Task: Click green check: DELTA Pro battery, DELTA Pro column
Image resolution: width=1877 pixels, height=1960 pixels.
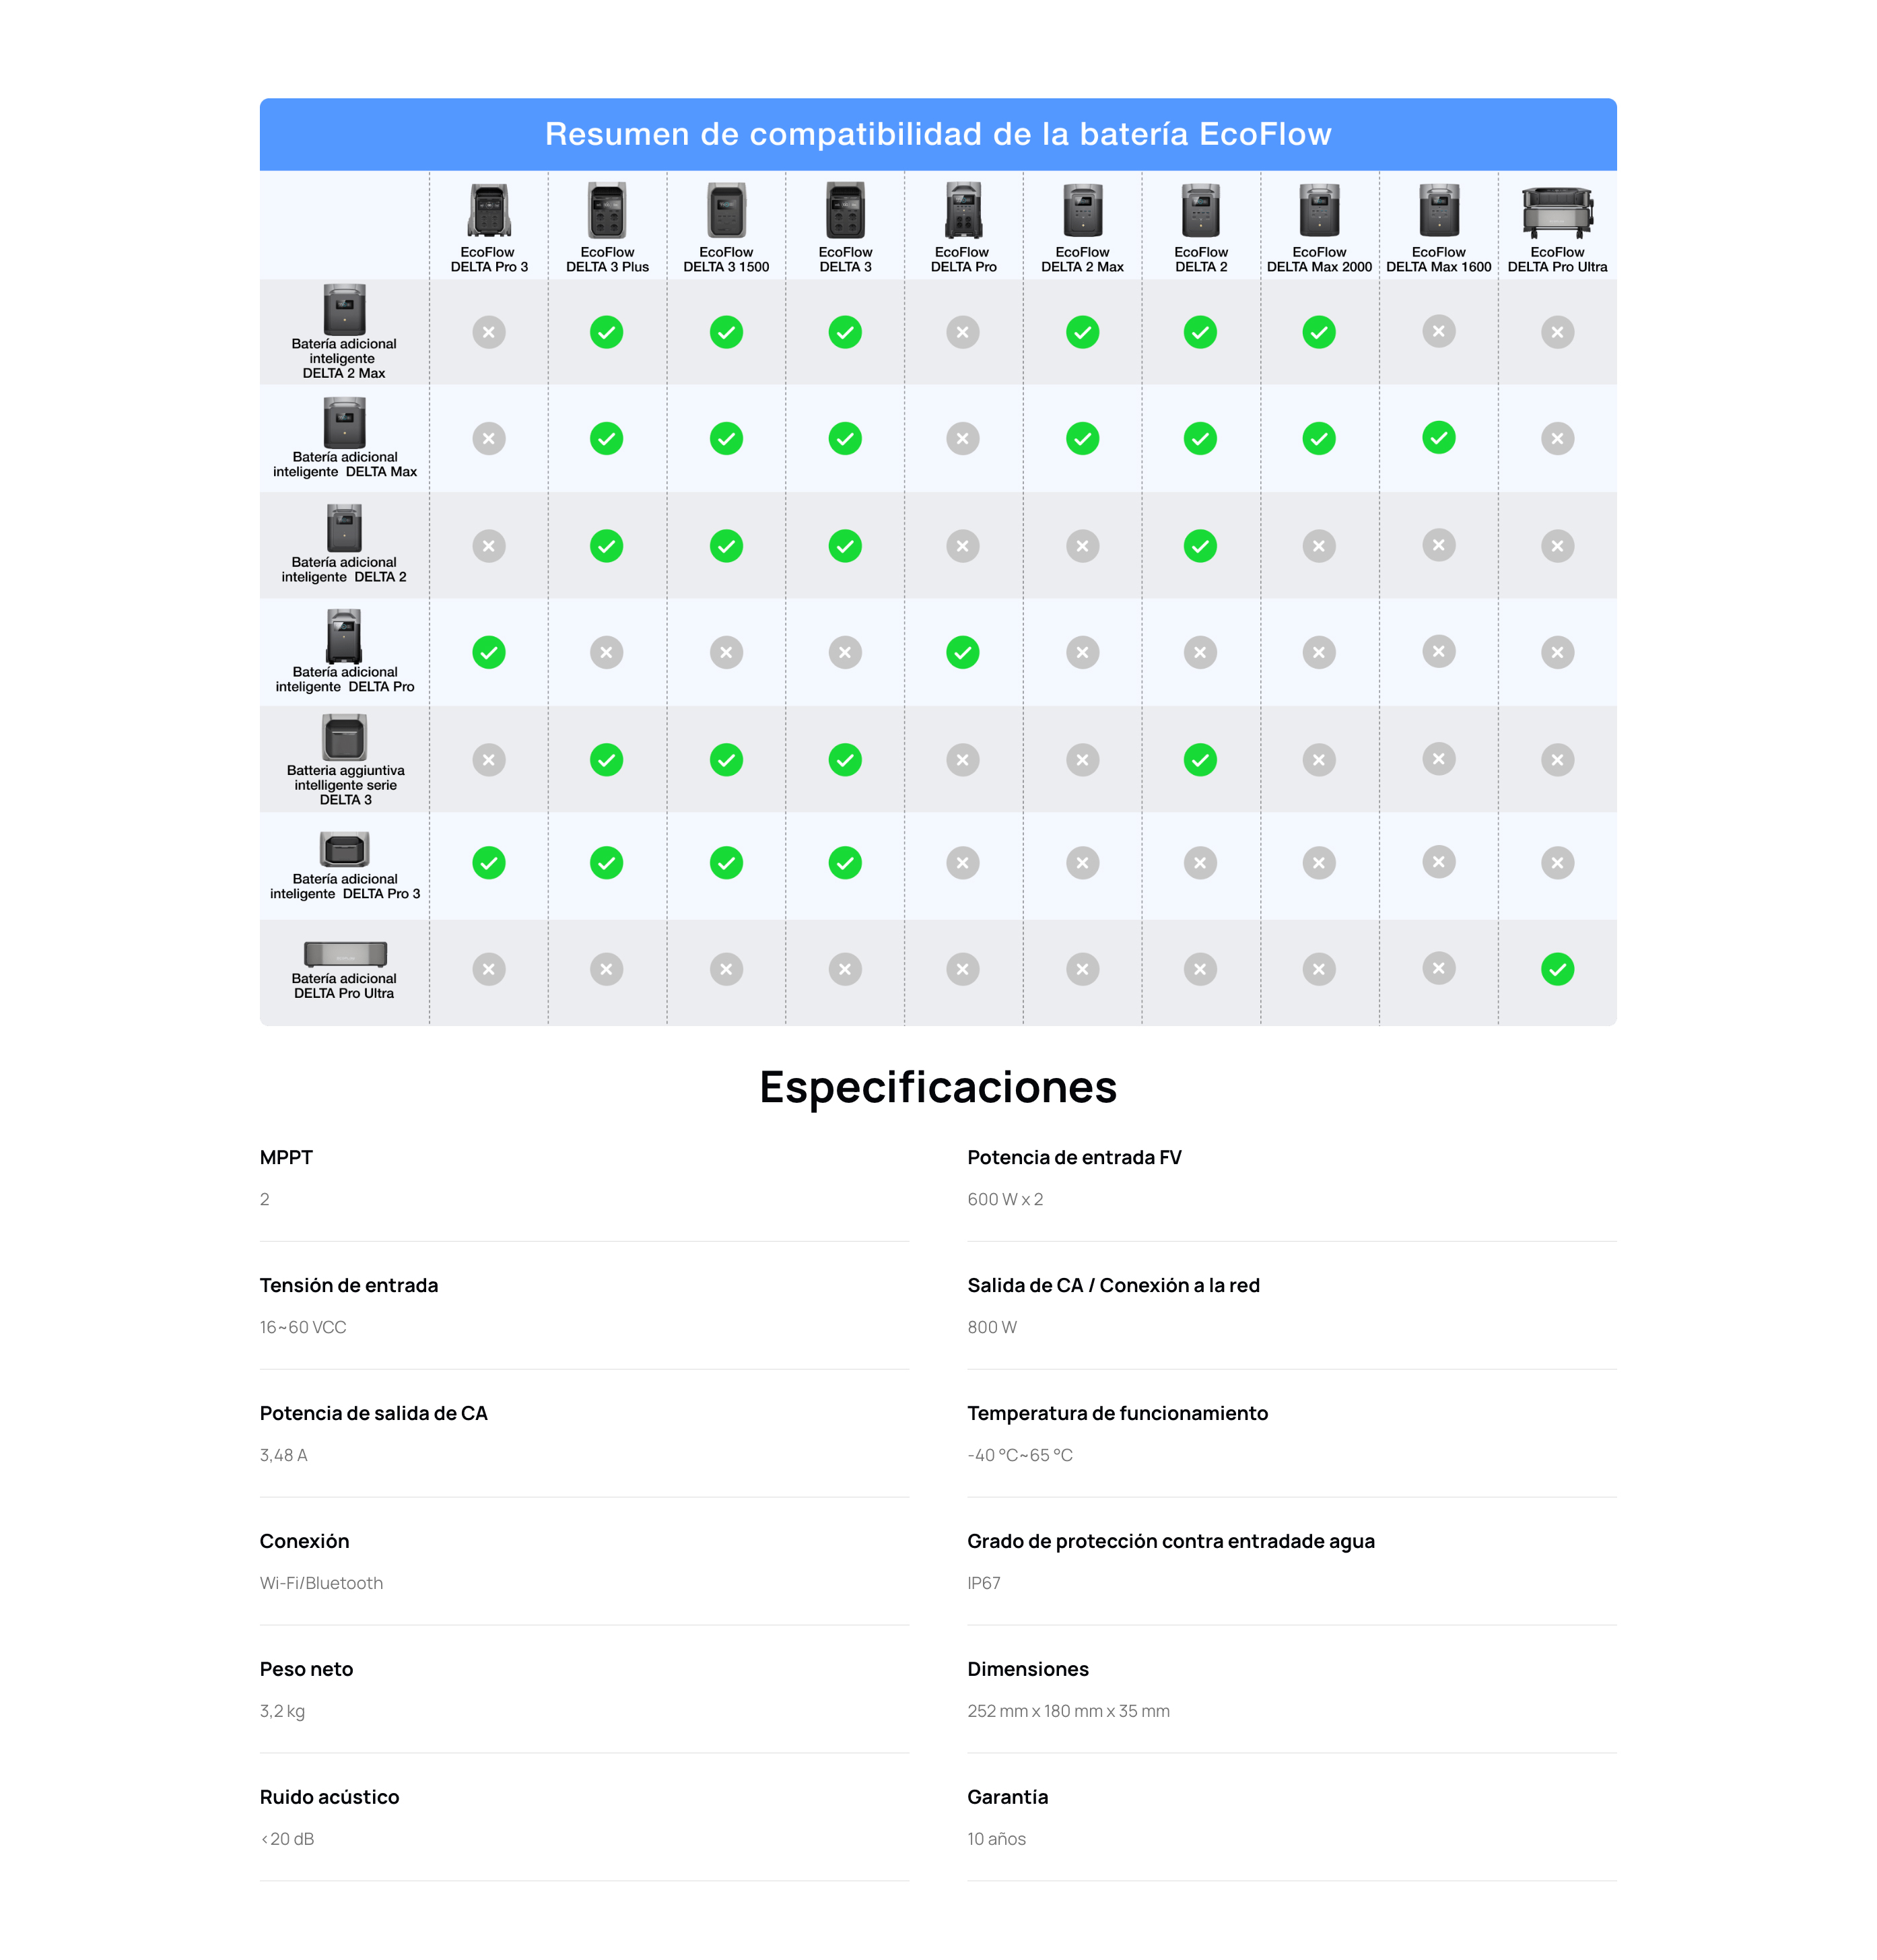Action: [962, 653]
